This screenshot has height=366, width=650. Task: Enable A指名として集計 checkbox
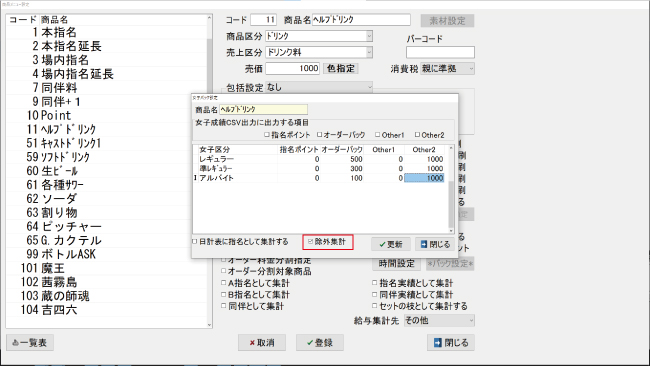click(224, 283)
